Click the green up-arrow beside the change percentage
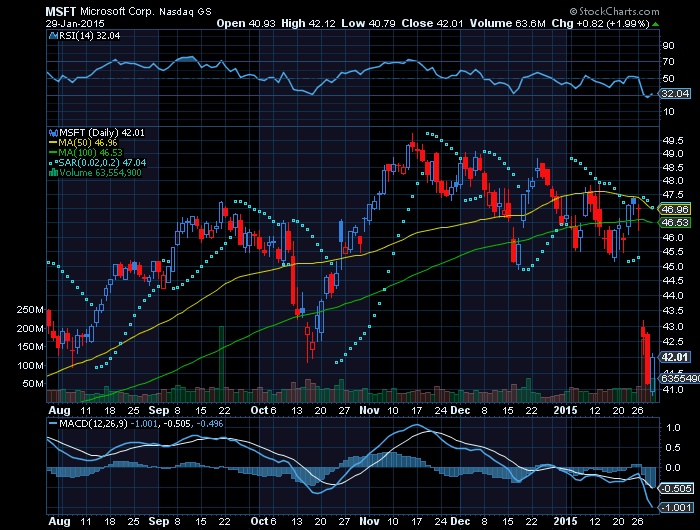This screenshot has height=530, width=700. (x=655, y=24)
